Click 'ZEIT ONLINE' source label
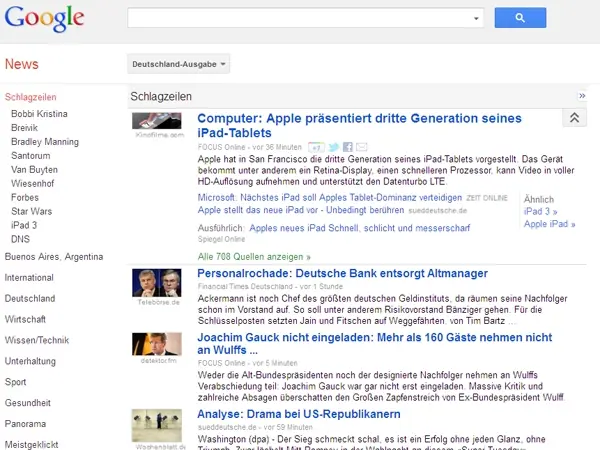 point(487,198)
